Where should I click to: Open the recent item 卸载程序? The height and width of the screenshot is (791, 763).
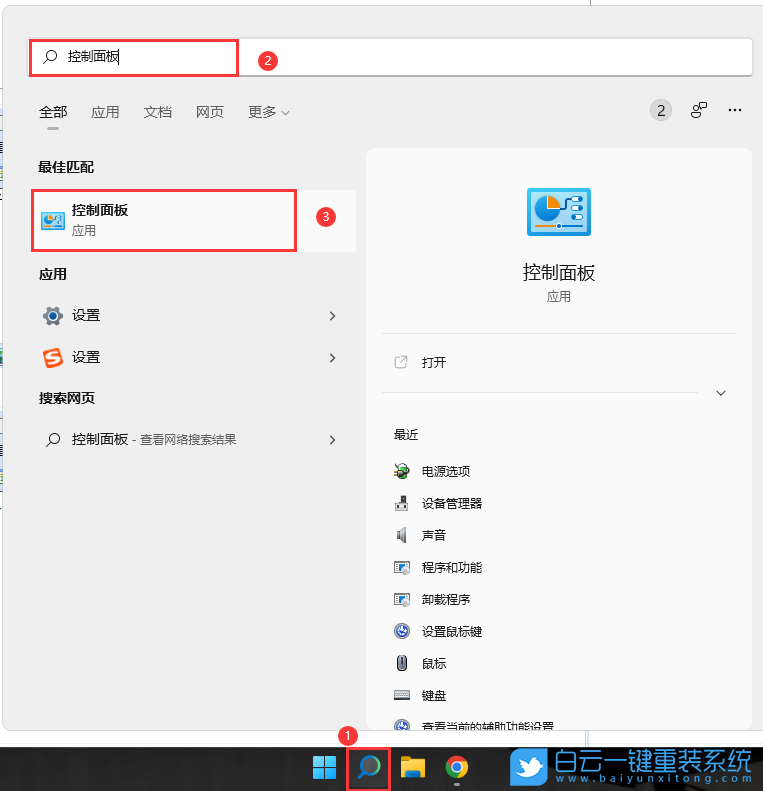(446, 599)
